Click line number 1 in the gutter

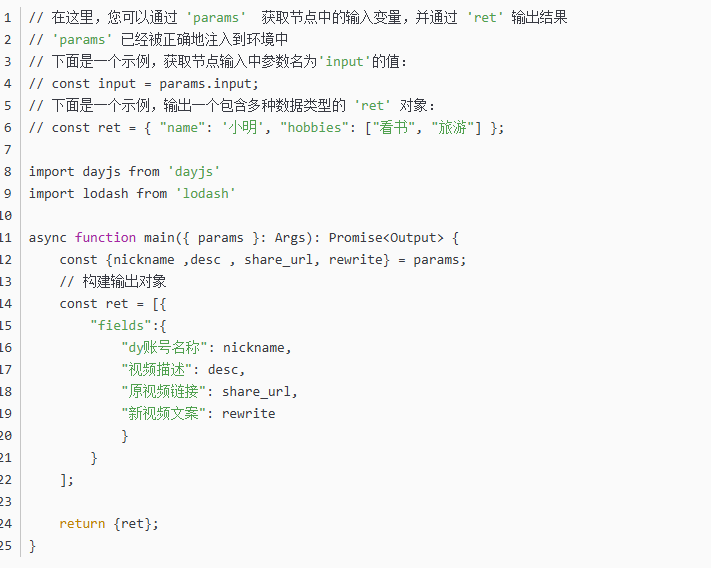(7, 17)
